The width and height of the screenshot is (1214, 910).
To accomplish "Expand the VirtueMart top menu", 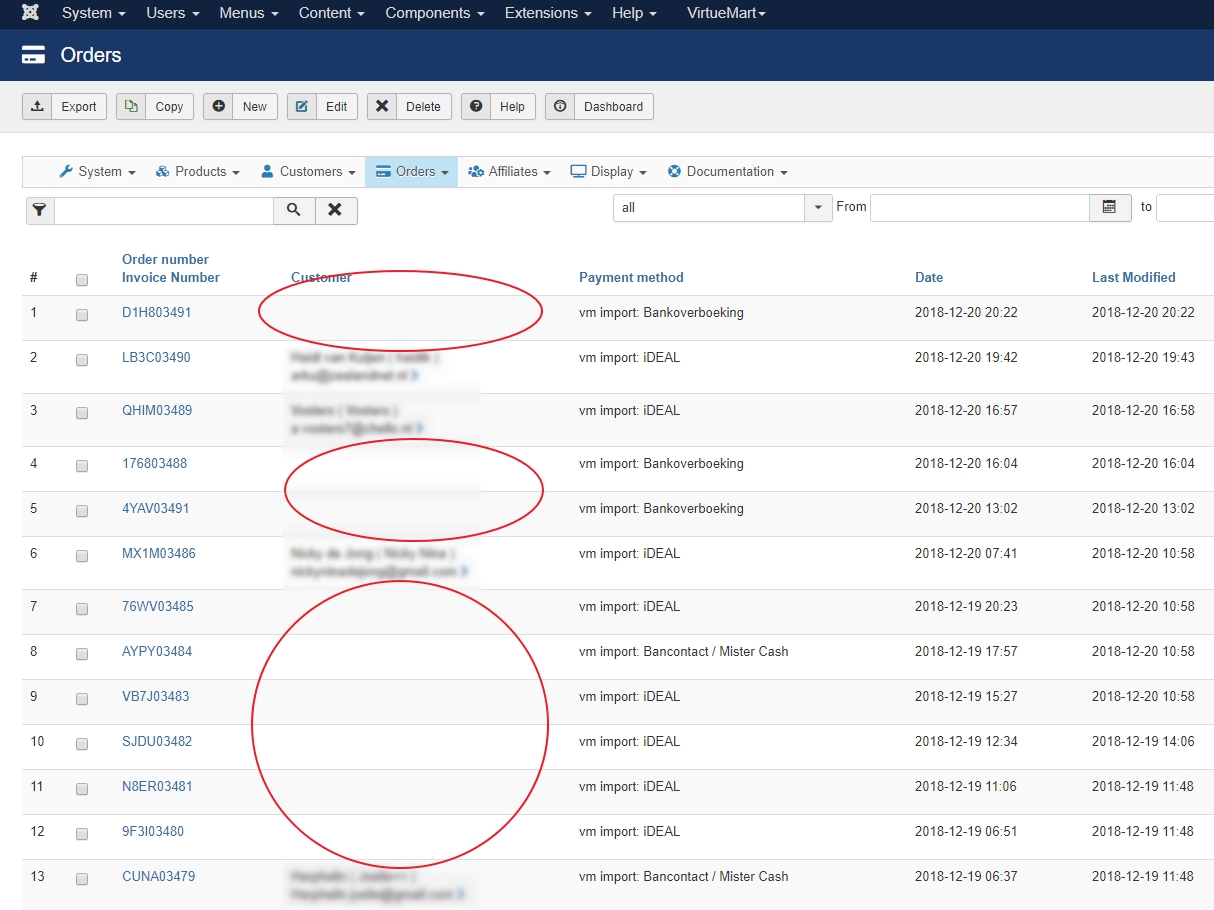I will click(726, 13).
